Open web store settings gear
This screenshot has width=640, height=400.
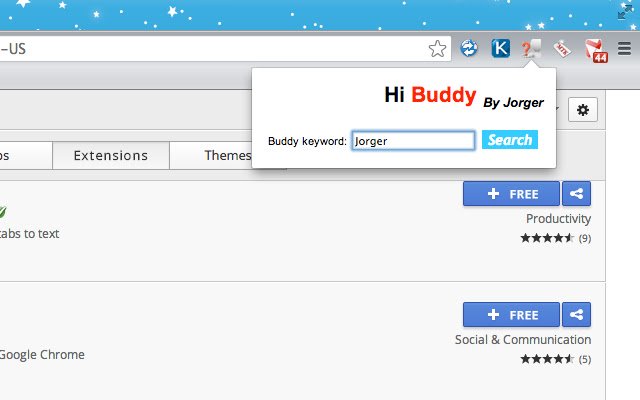click(x=583, y=109)
